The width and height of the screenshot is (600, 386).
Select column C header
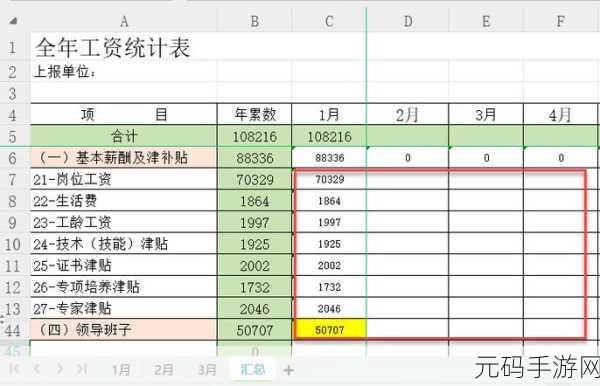coord(329,21)
